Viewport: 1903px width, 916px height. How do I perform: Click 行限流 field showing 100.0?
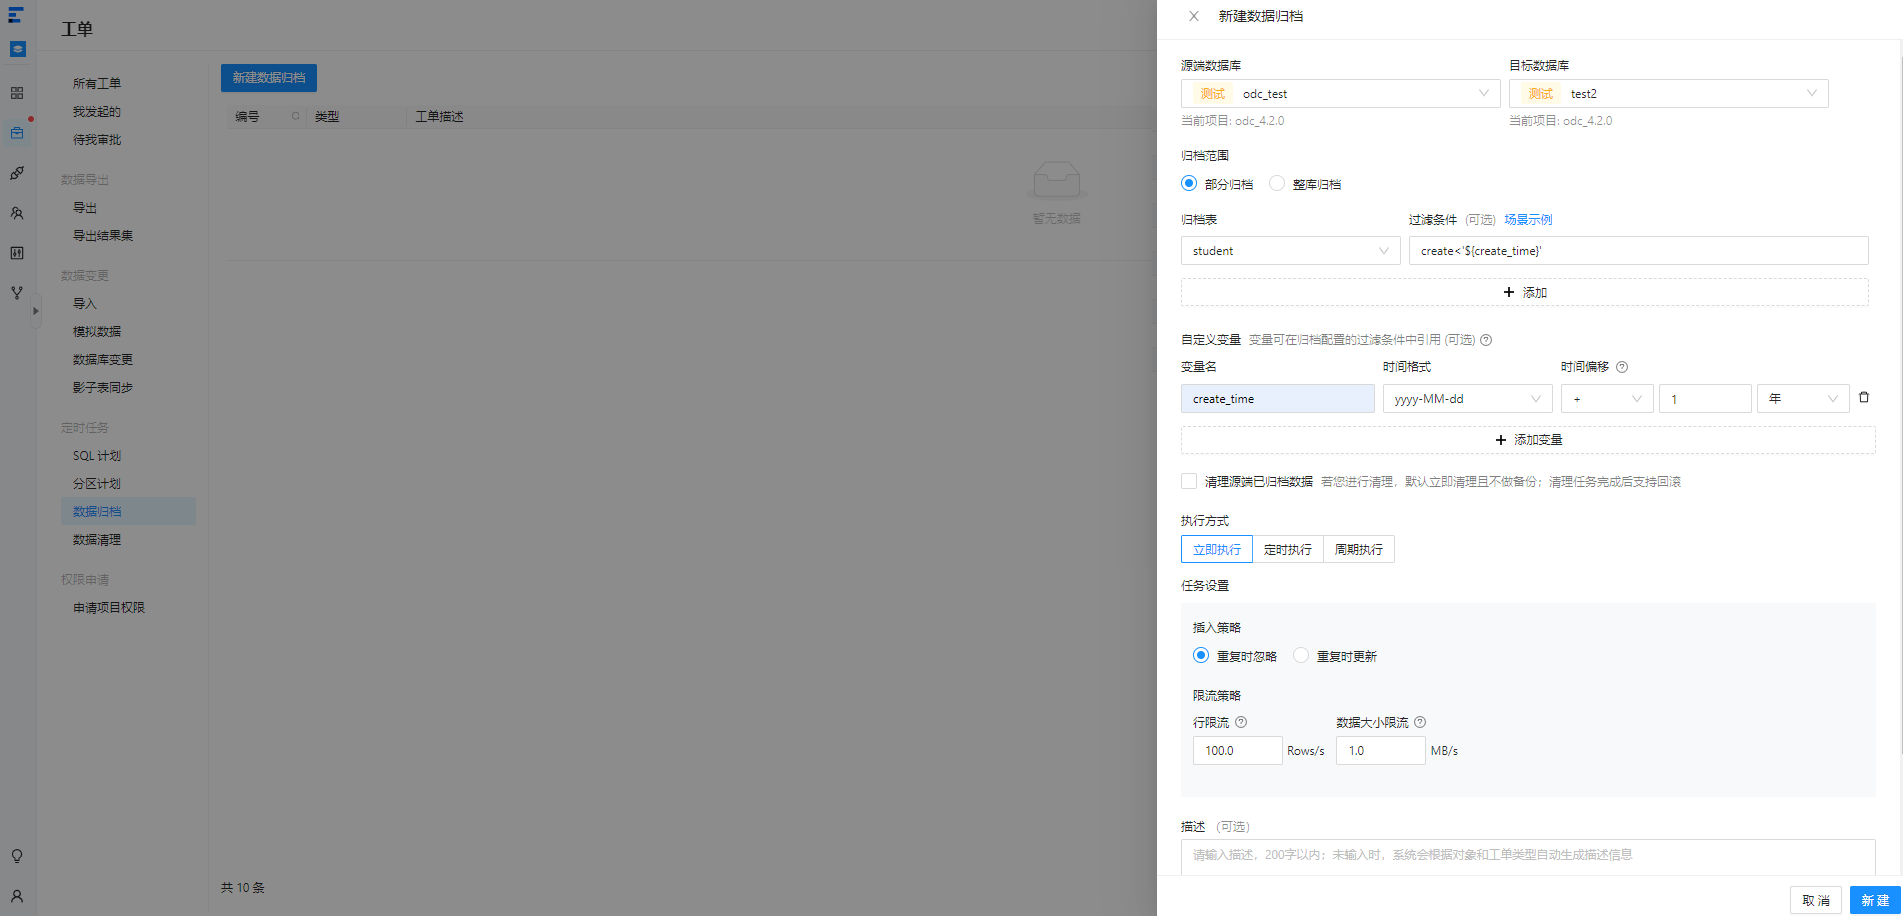pos(1238,751)
